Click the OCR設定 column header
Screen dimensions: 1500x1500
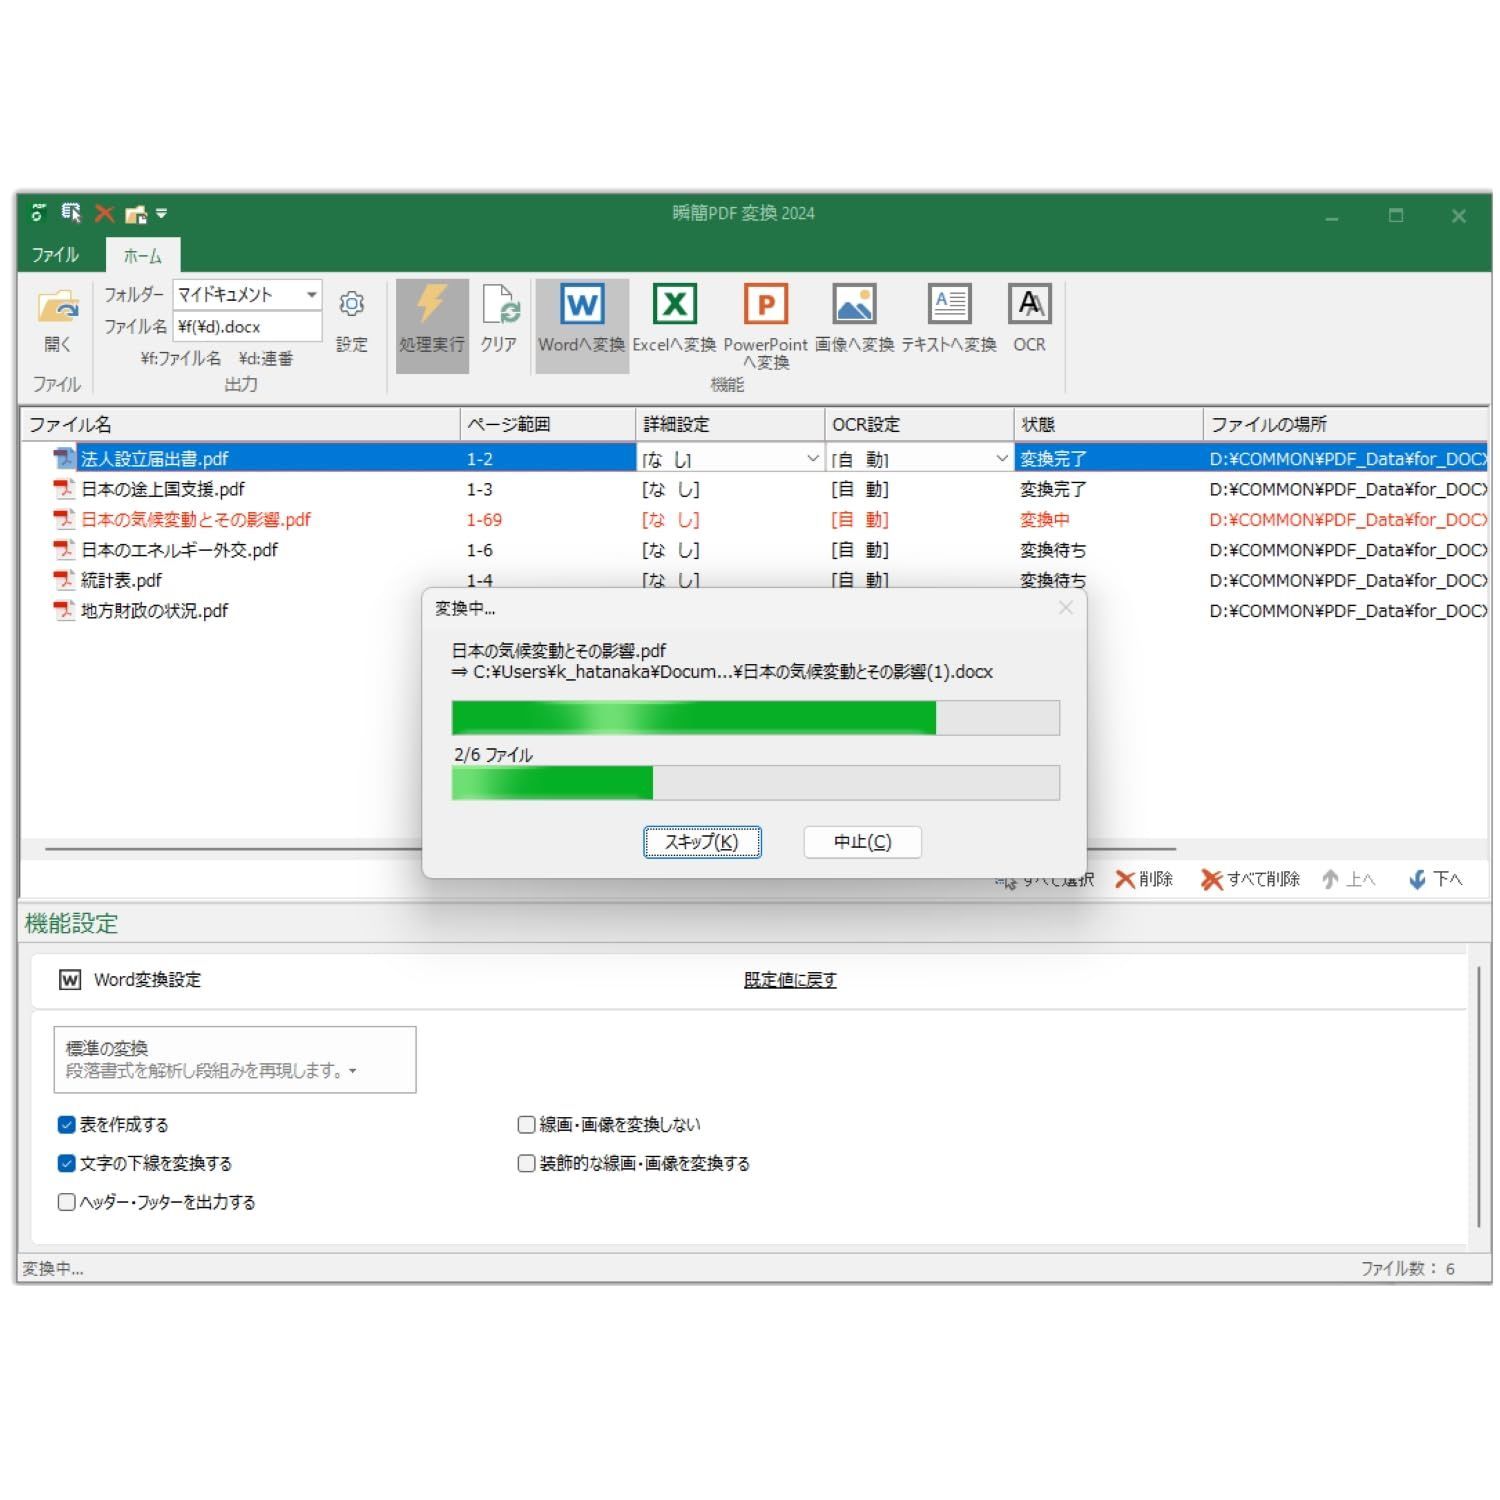pos(919,424)
